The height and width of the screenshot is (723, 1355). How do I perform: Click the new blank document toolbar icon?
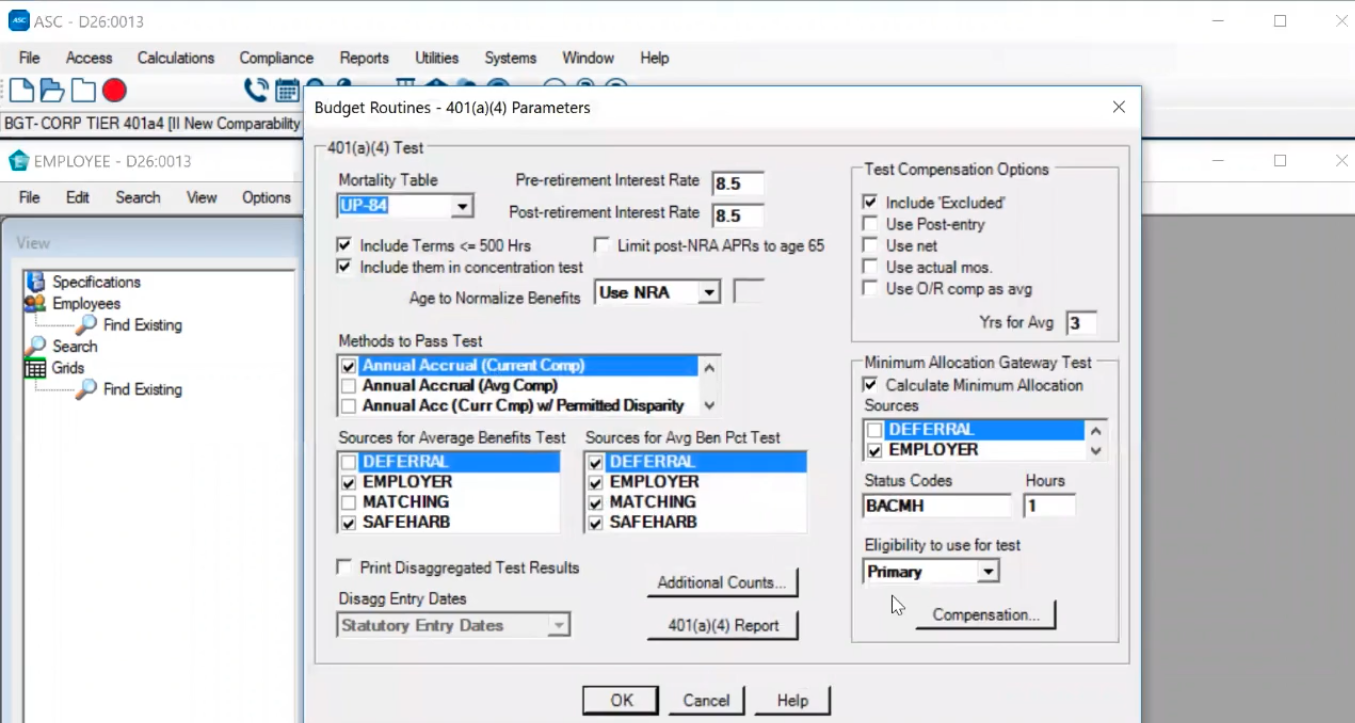(x=21, y=91)
